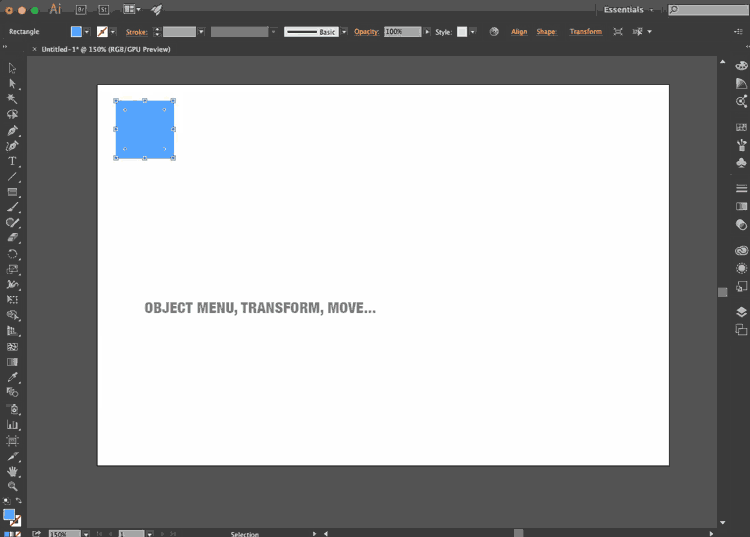
Task: Open the Align panel link
Action: pyautogui.click(x=519, y=32)
